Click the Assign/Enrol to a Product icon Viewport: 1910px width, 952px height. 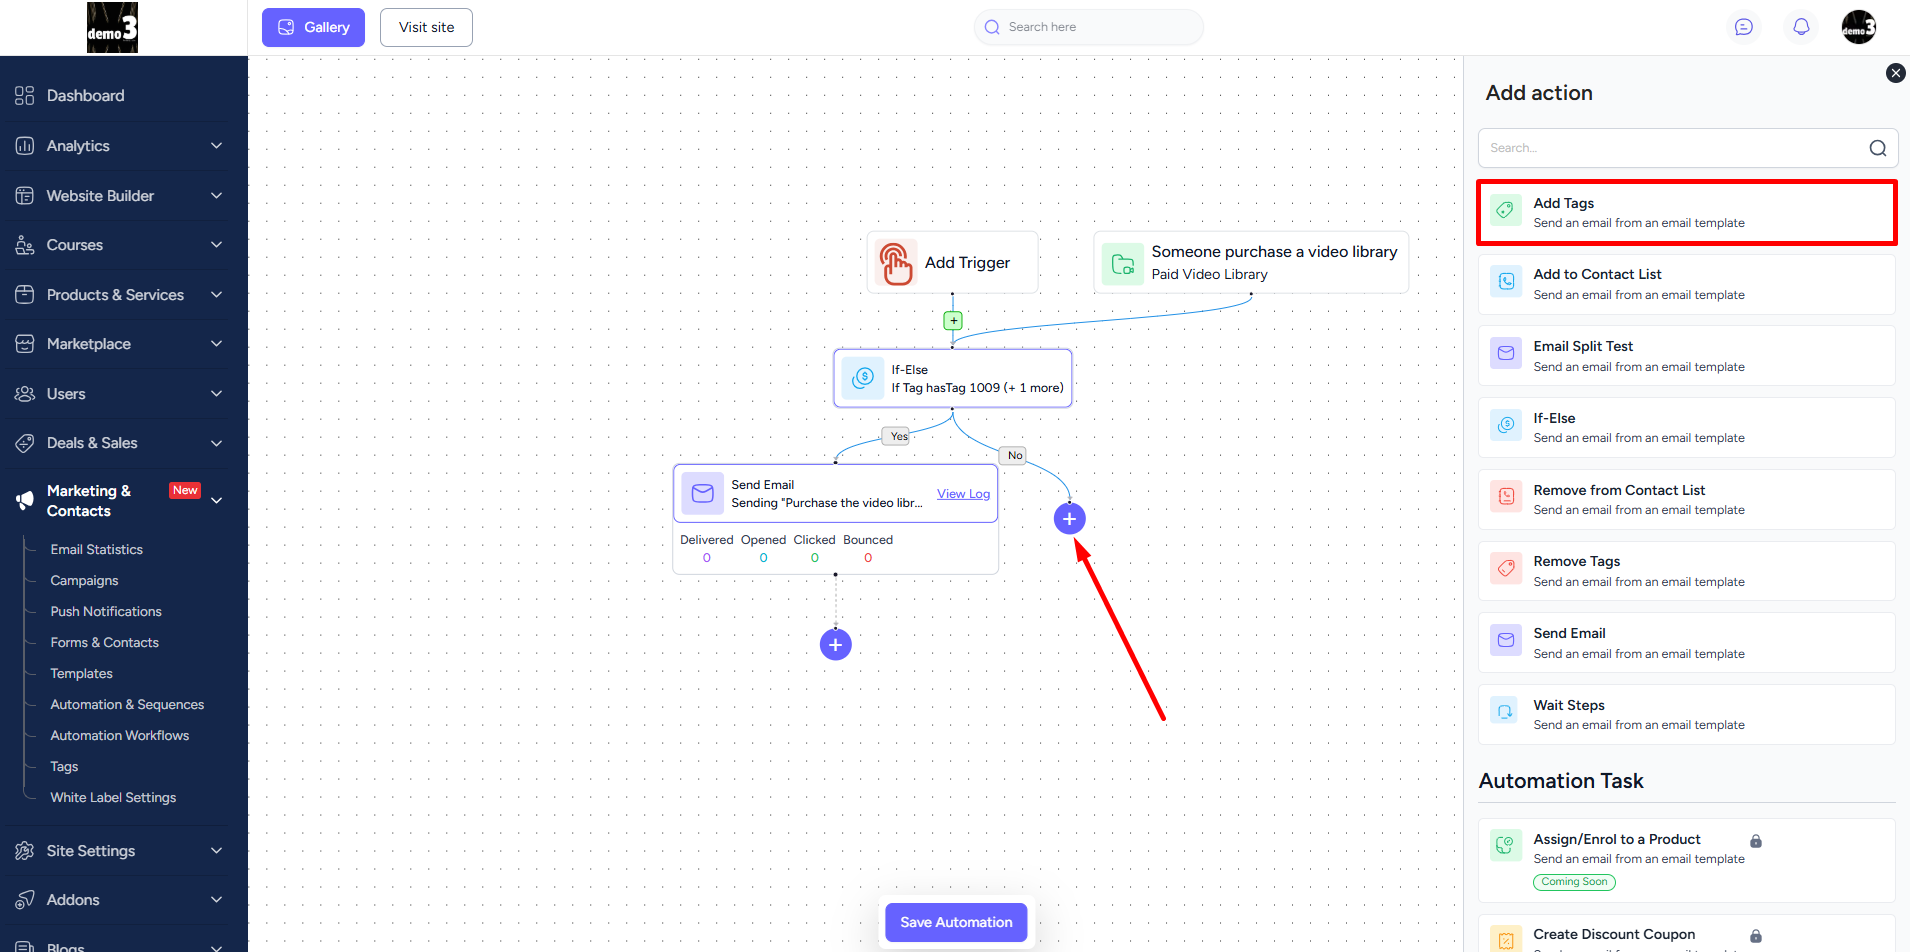[1506, 845]
